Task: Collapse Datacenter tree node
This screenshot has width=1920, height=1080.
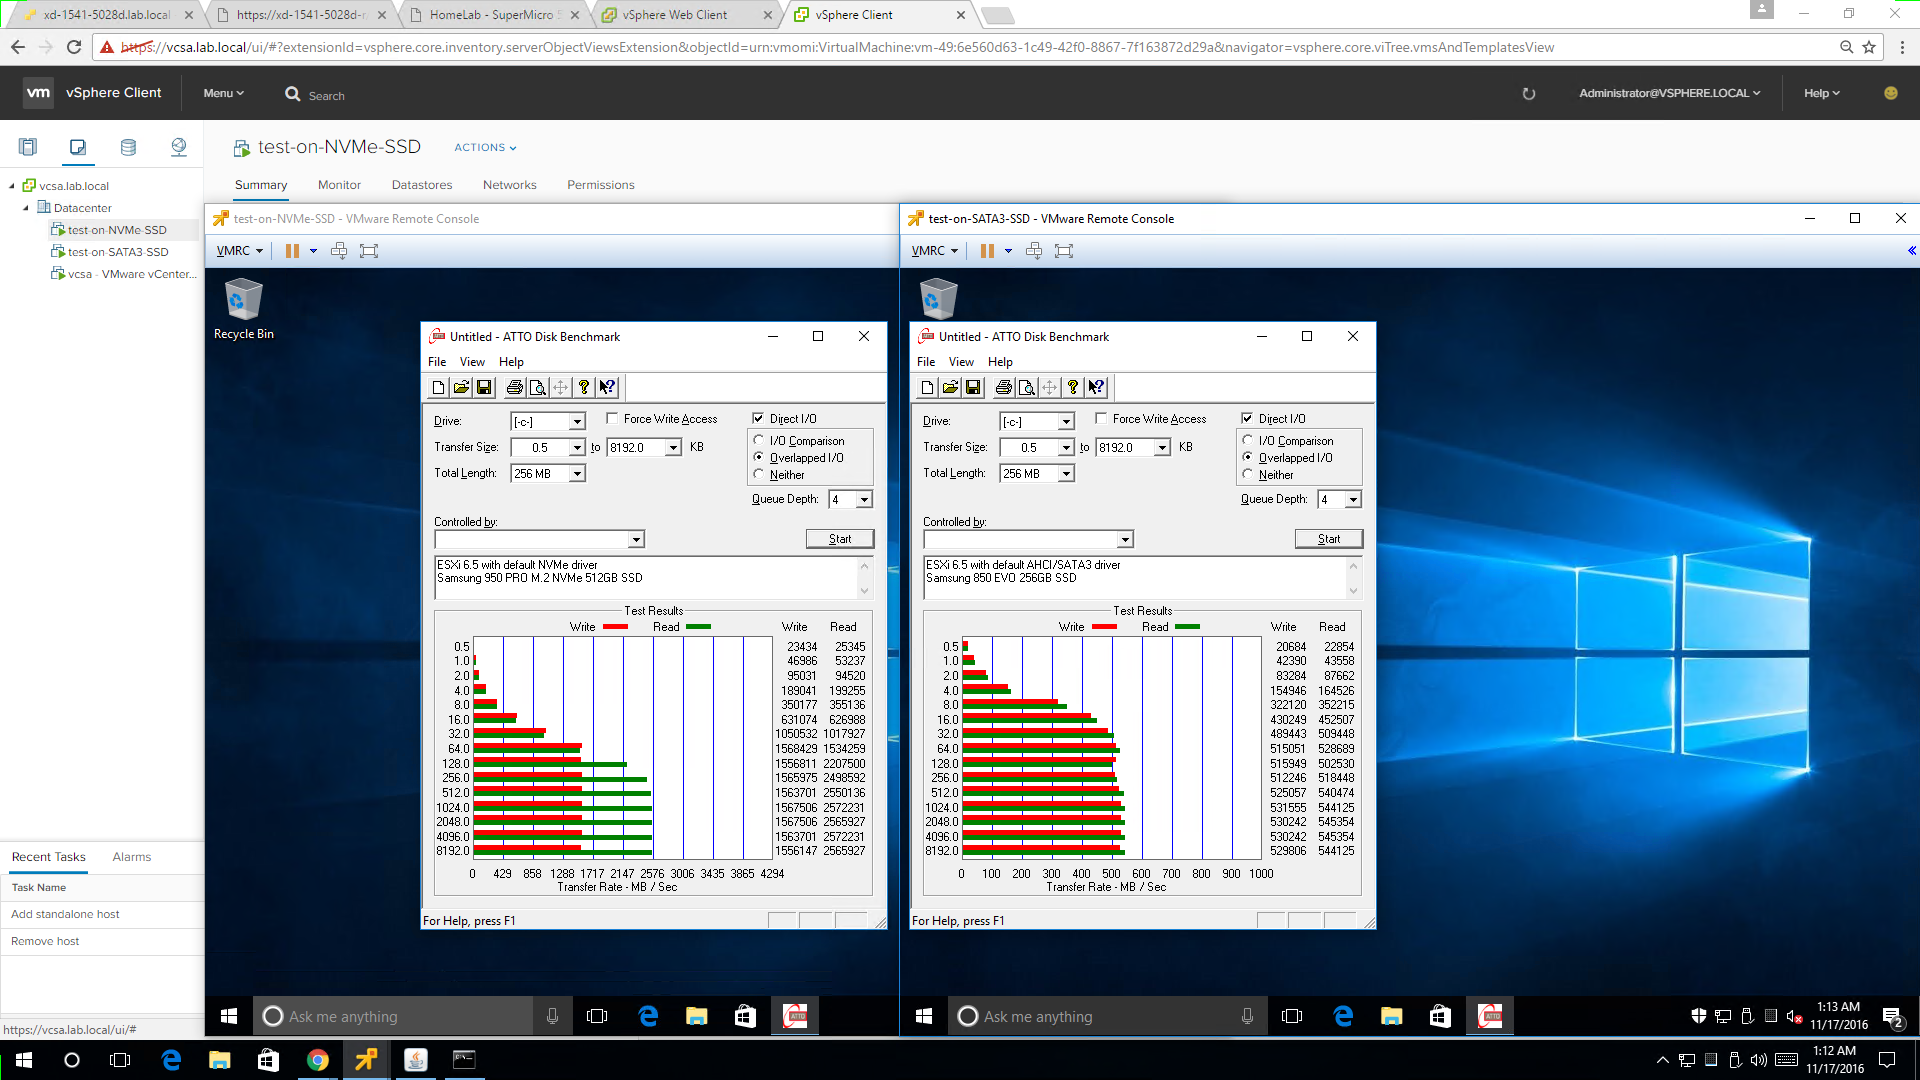Action: pyautogui.click(x=26, y=208)
